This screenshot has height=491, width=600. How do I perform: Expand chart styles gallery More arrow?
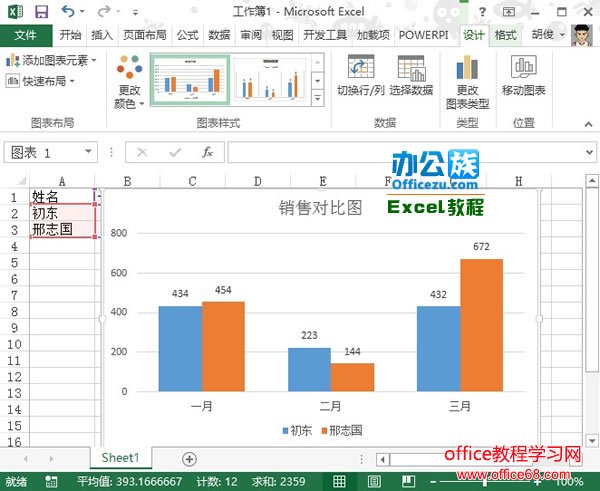pos(318,98)
